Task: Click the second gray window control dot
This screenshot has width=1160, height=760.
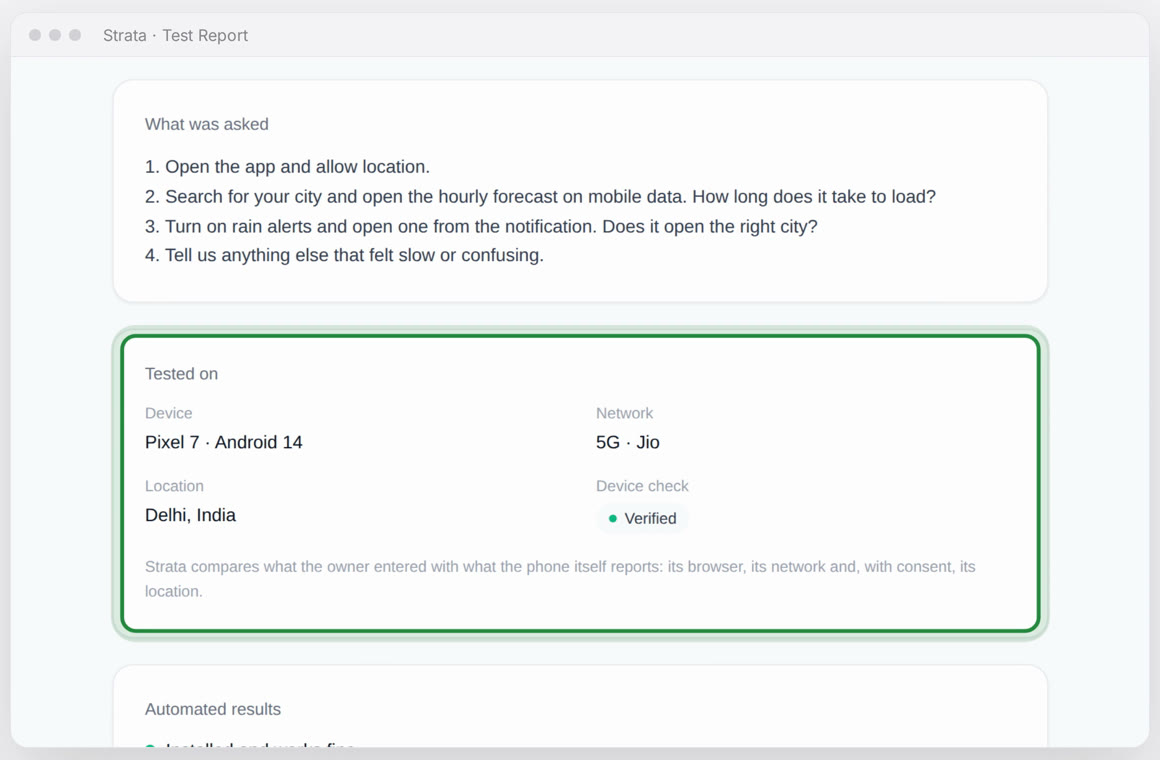Action: tap(55, 35)
